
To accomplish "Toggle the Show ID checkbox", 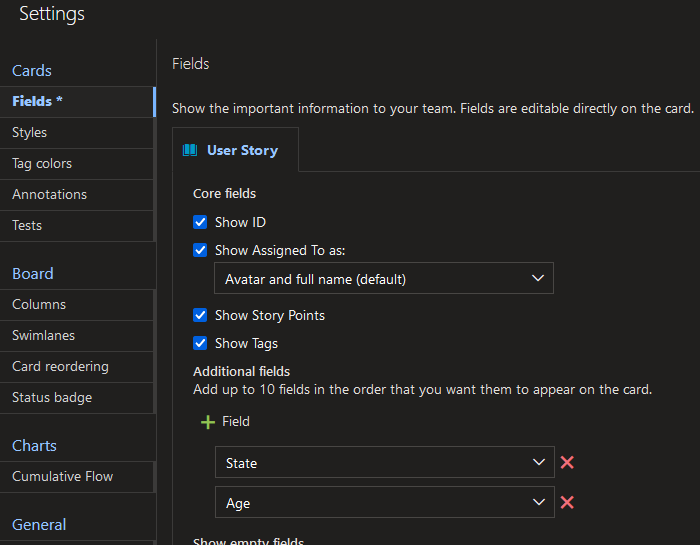I will pos(200,222).
